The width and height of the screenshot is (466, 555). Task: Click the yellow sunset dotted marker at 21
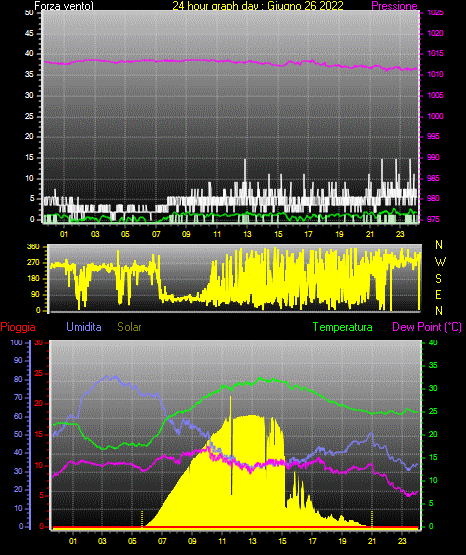click(372, 519)
